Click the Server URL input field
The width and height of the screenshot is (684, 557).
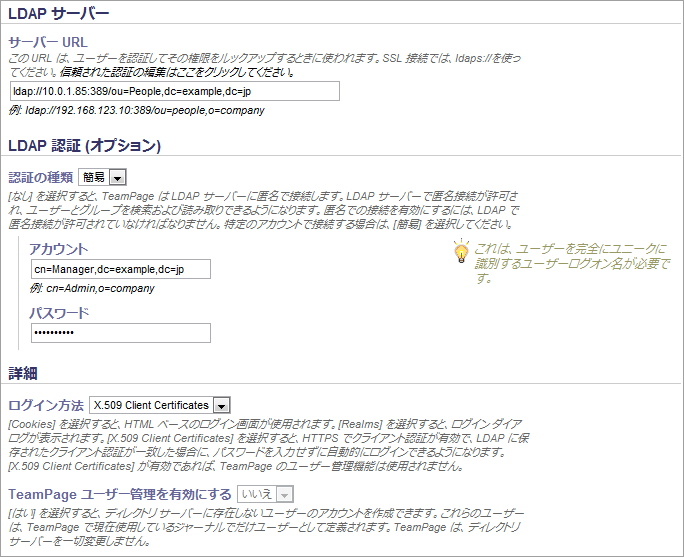tap(174, 92)
